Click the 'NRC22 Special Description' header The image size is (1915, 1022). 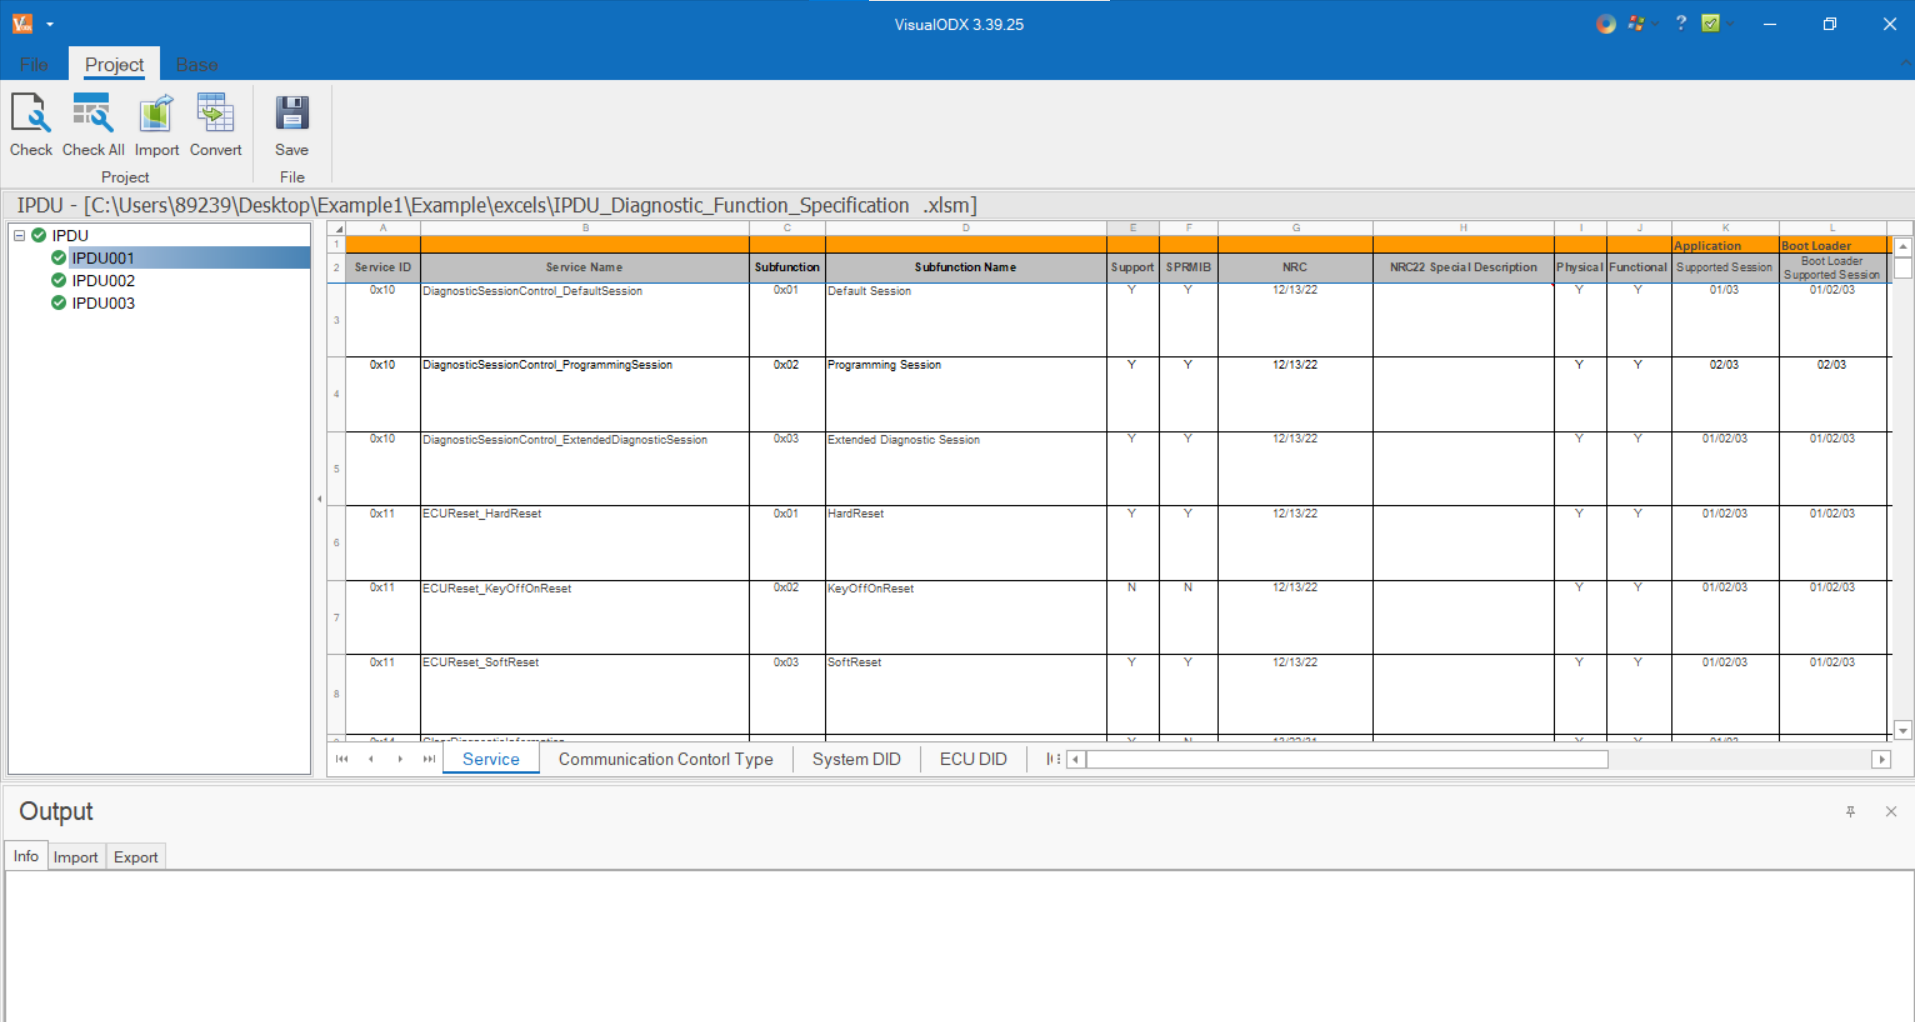pyautogui.click(x=1463, y=268)
